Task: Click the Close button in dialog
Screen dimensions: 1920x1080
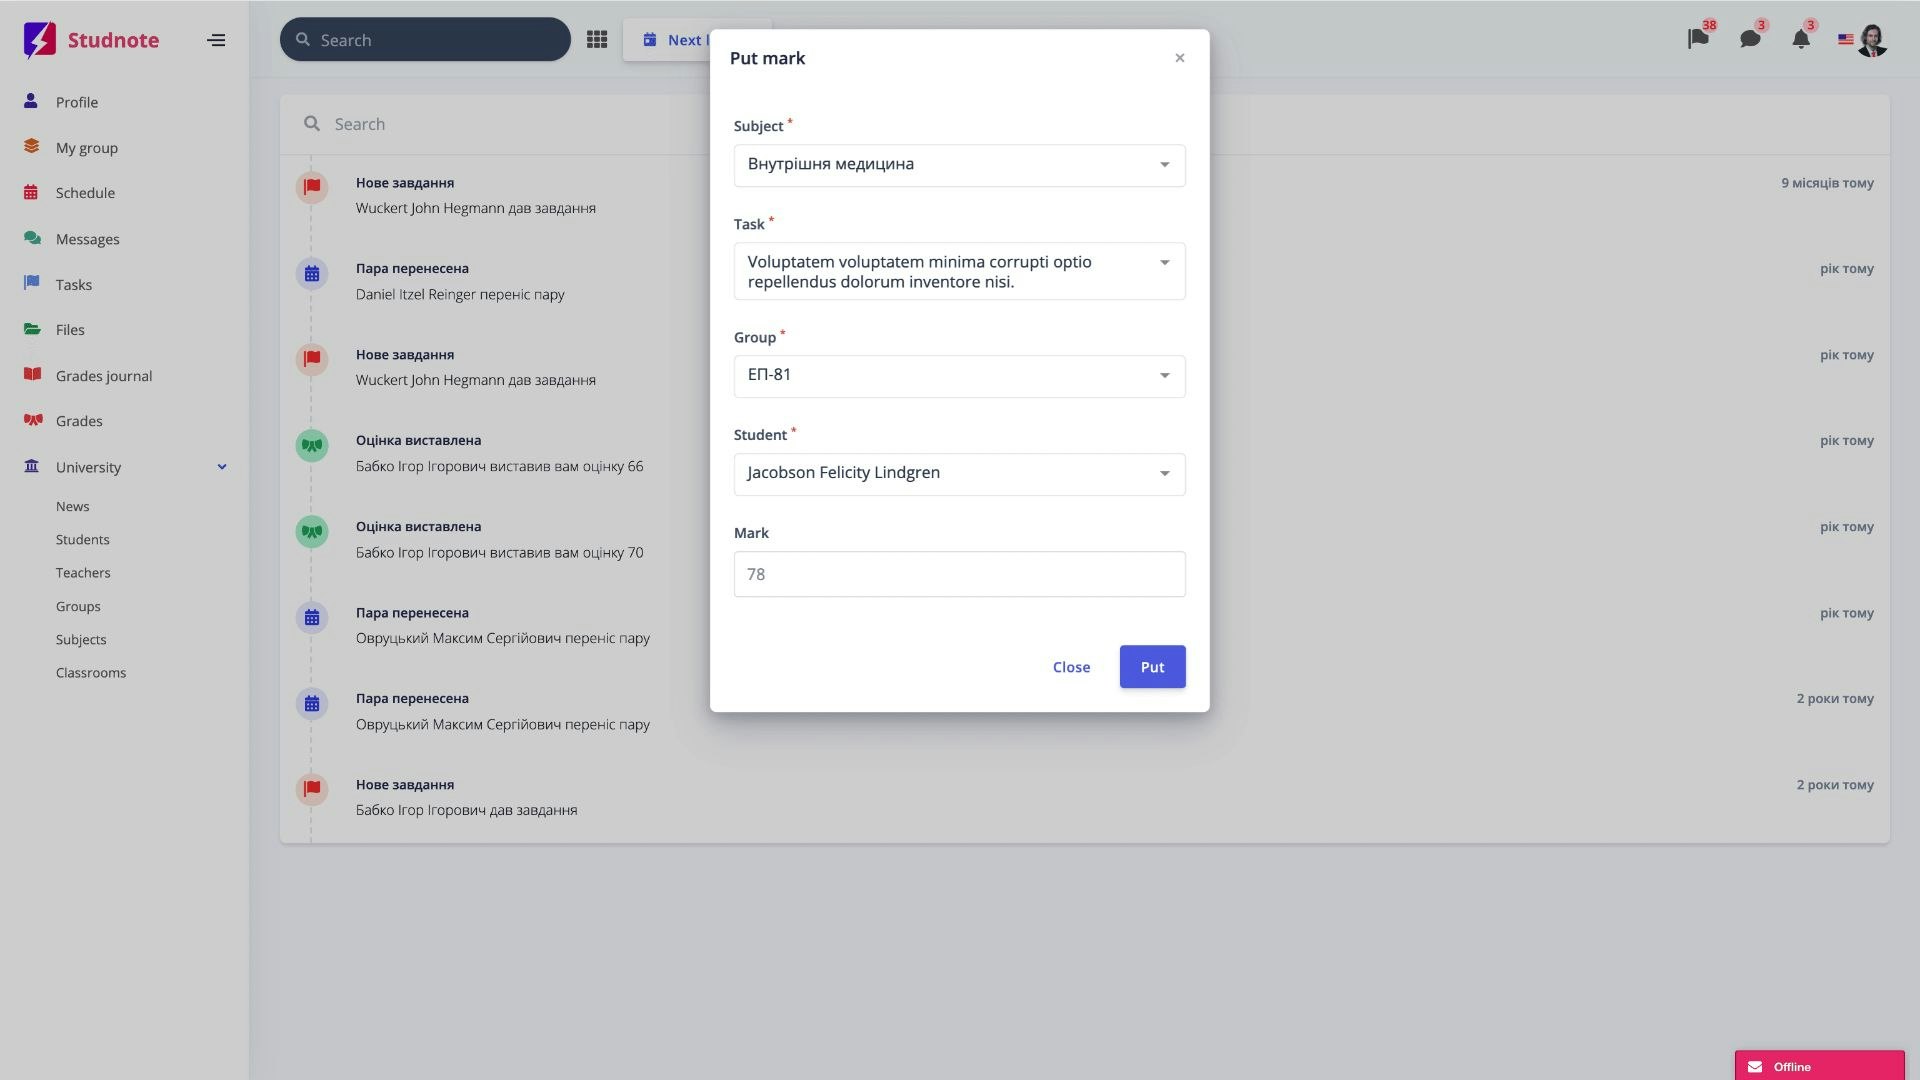Action: coord(1071,667)
